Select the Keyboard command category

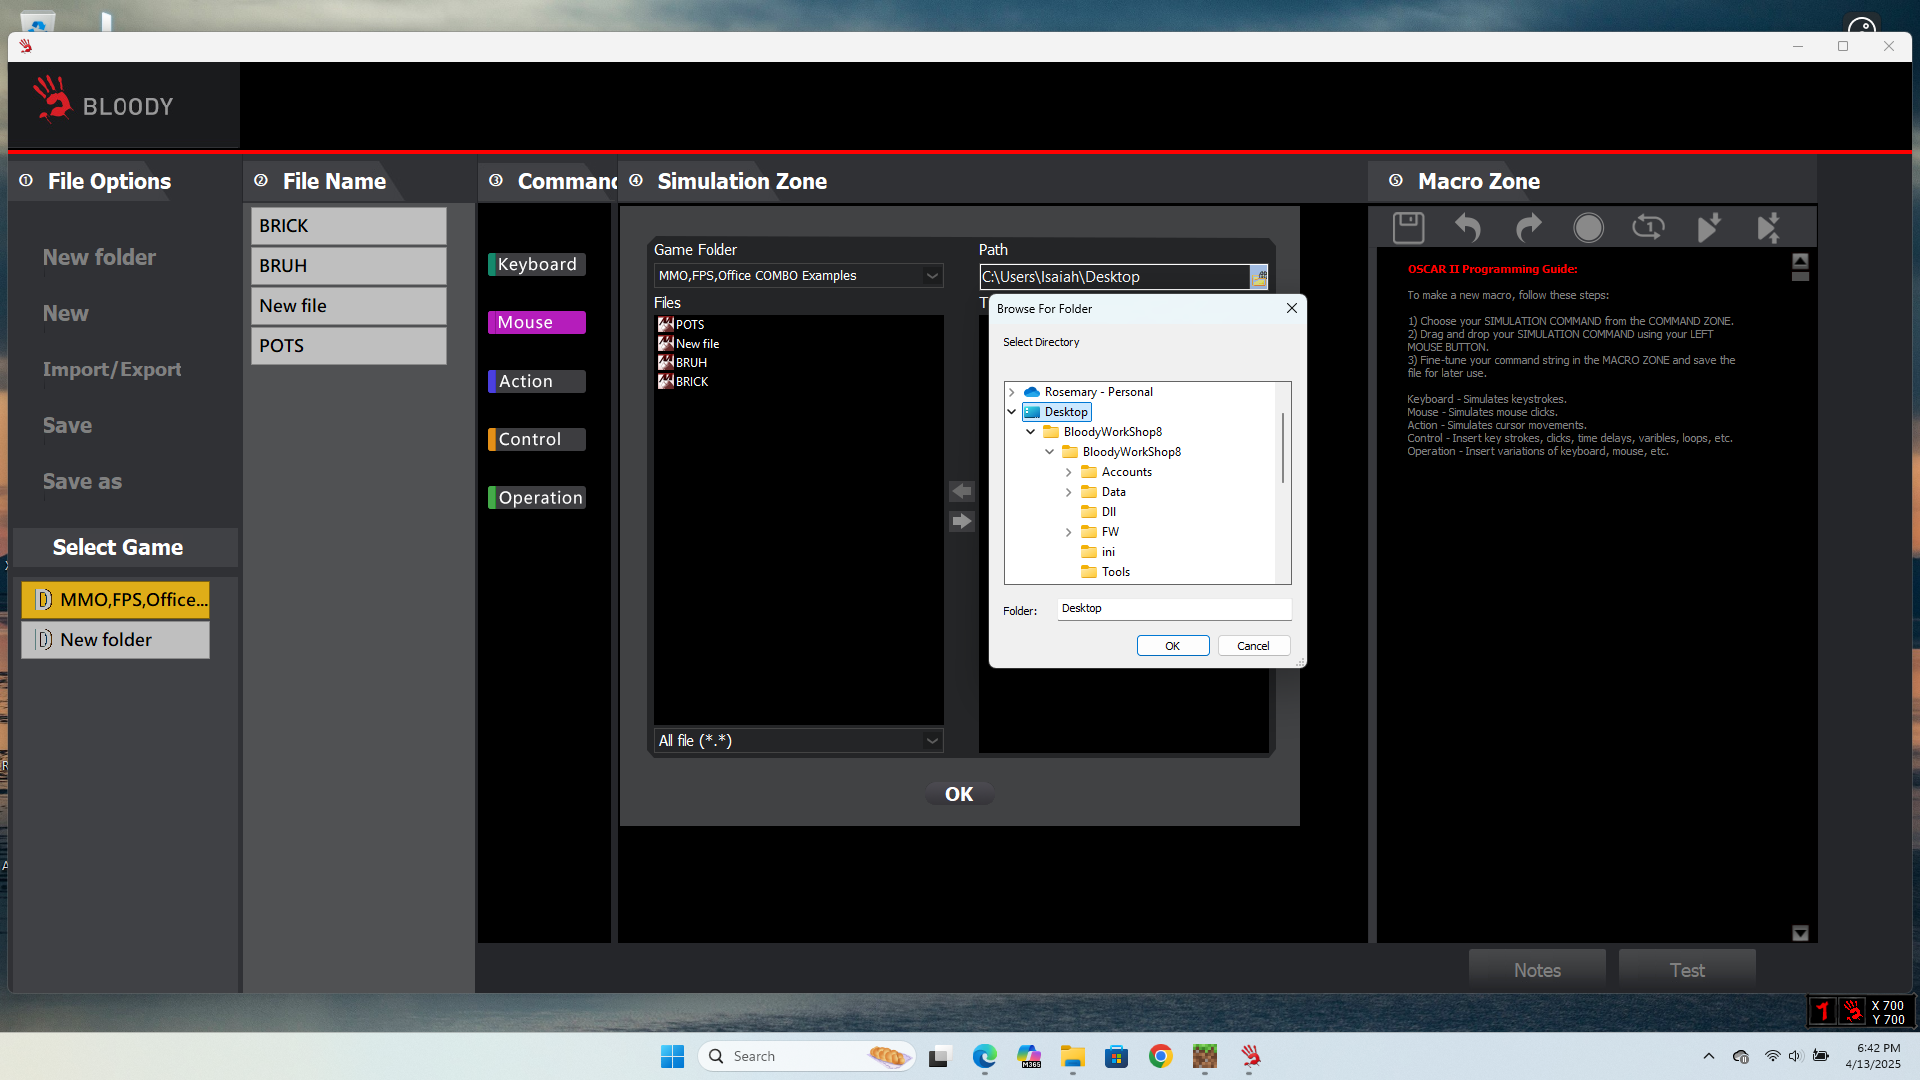click(x=537, y=264)
